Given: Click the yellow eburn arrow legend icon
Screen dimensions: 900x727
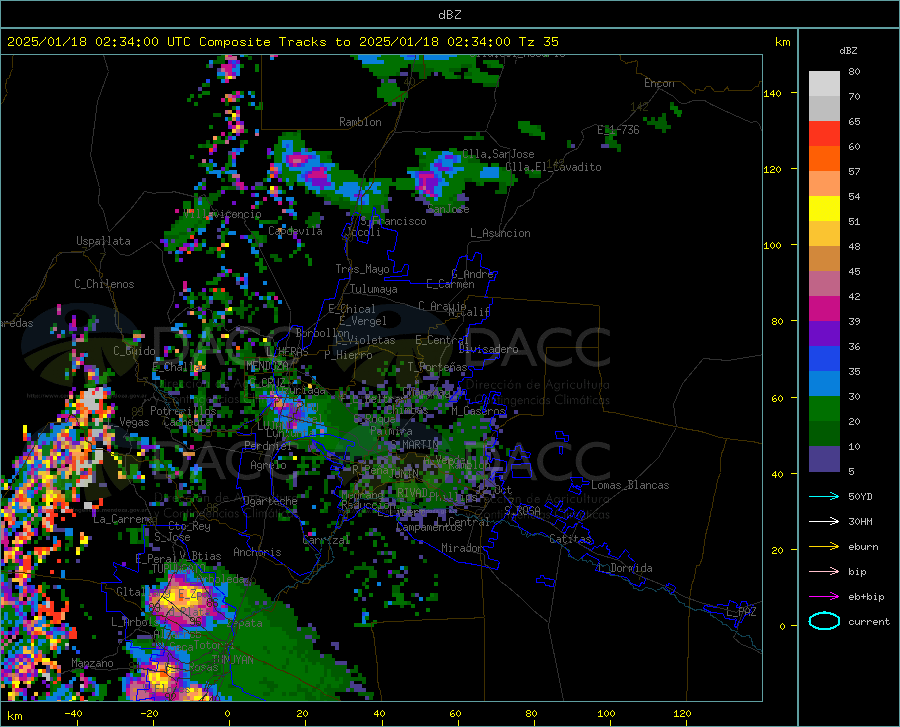Looking at the screenshot, I should (x=824, y=546).
